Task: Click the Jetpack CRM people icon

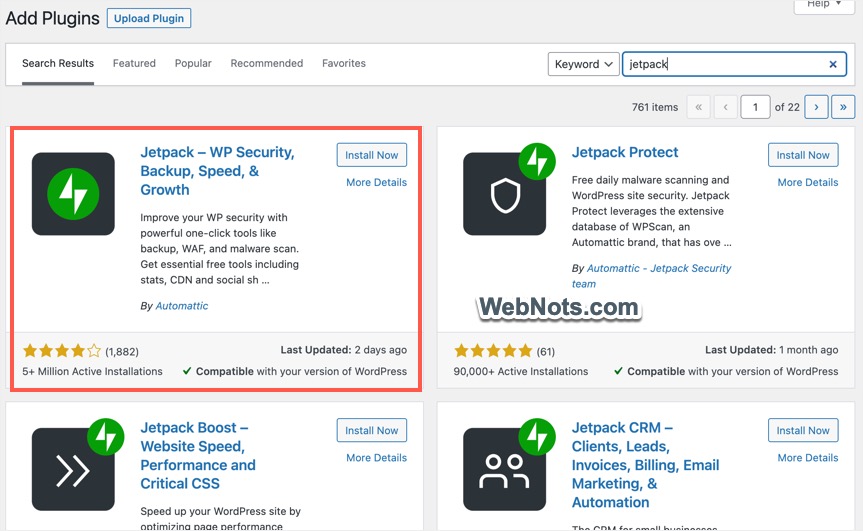Action: tap(505, 469)
